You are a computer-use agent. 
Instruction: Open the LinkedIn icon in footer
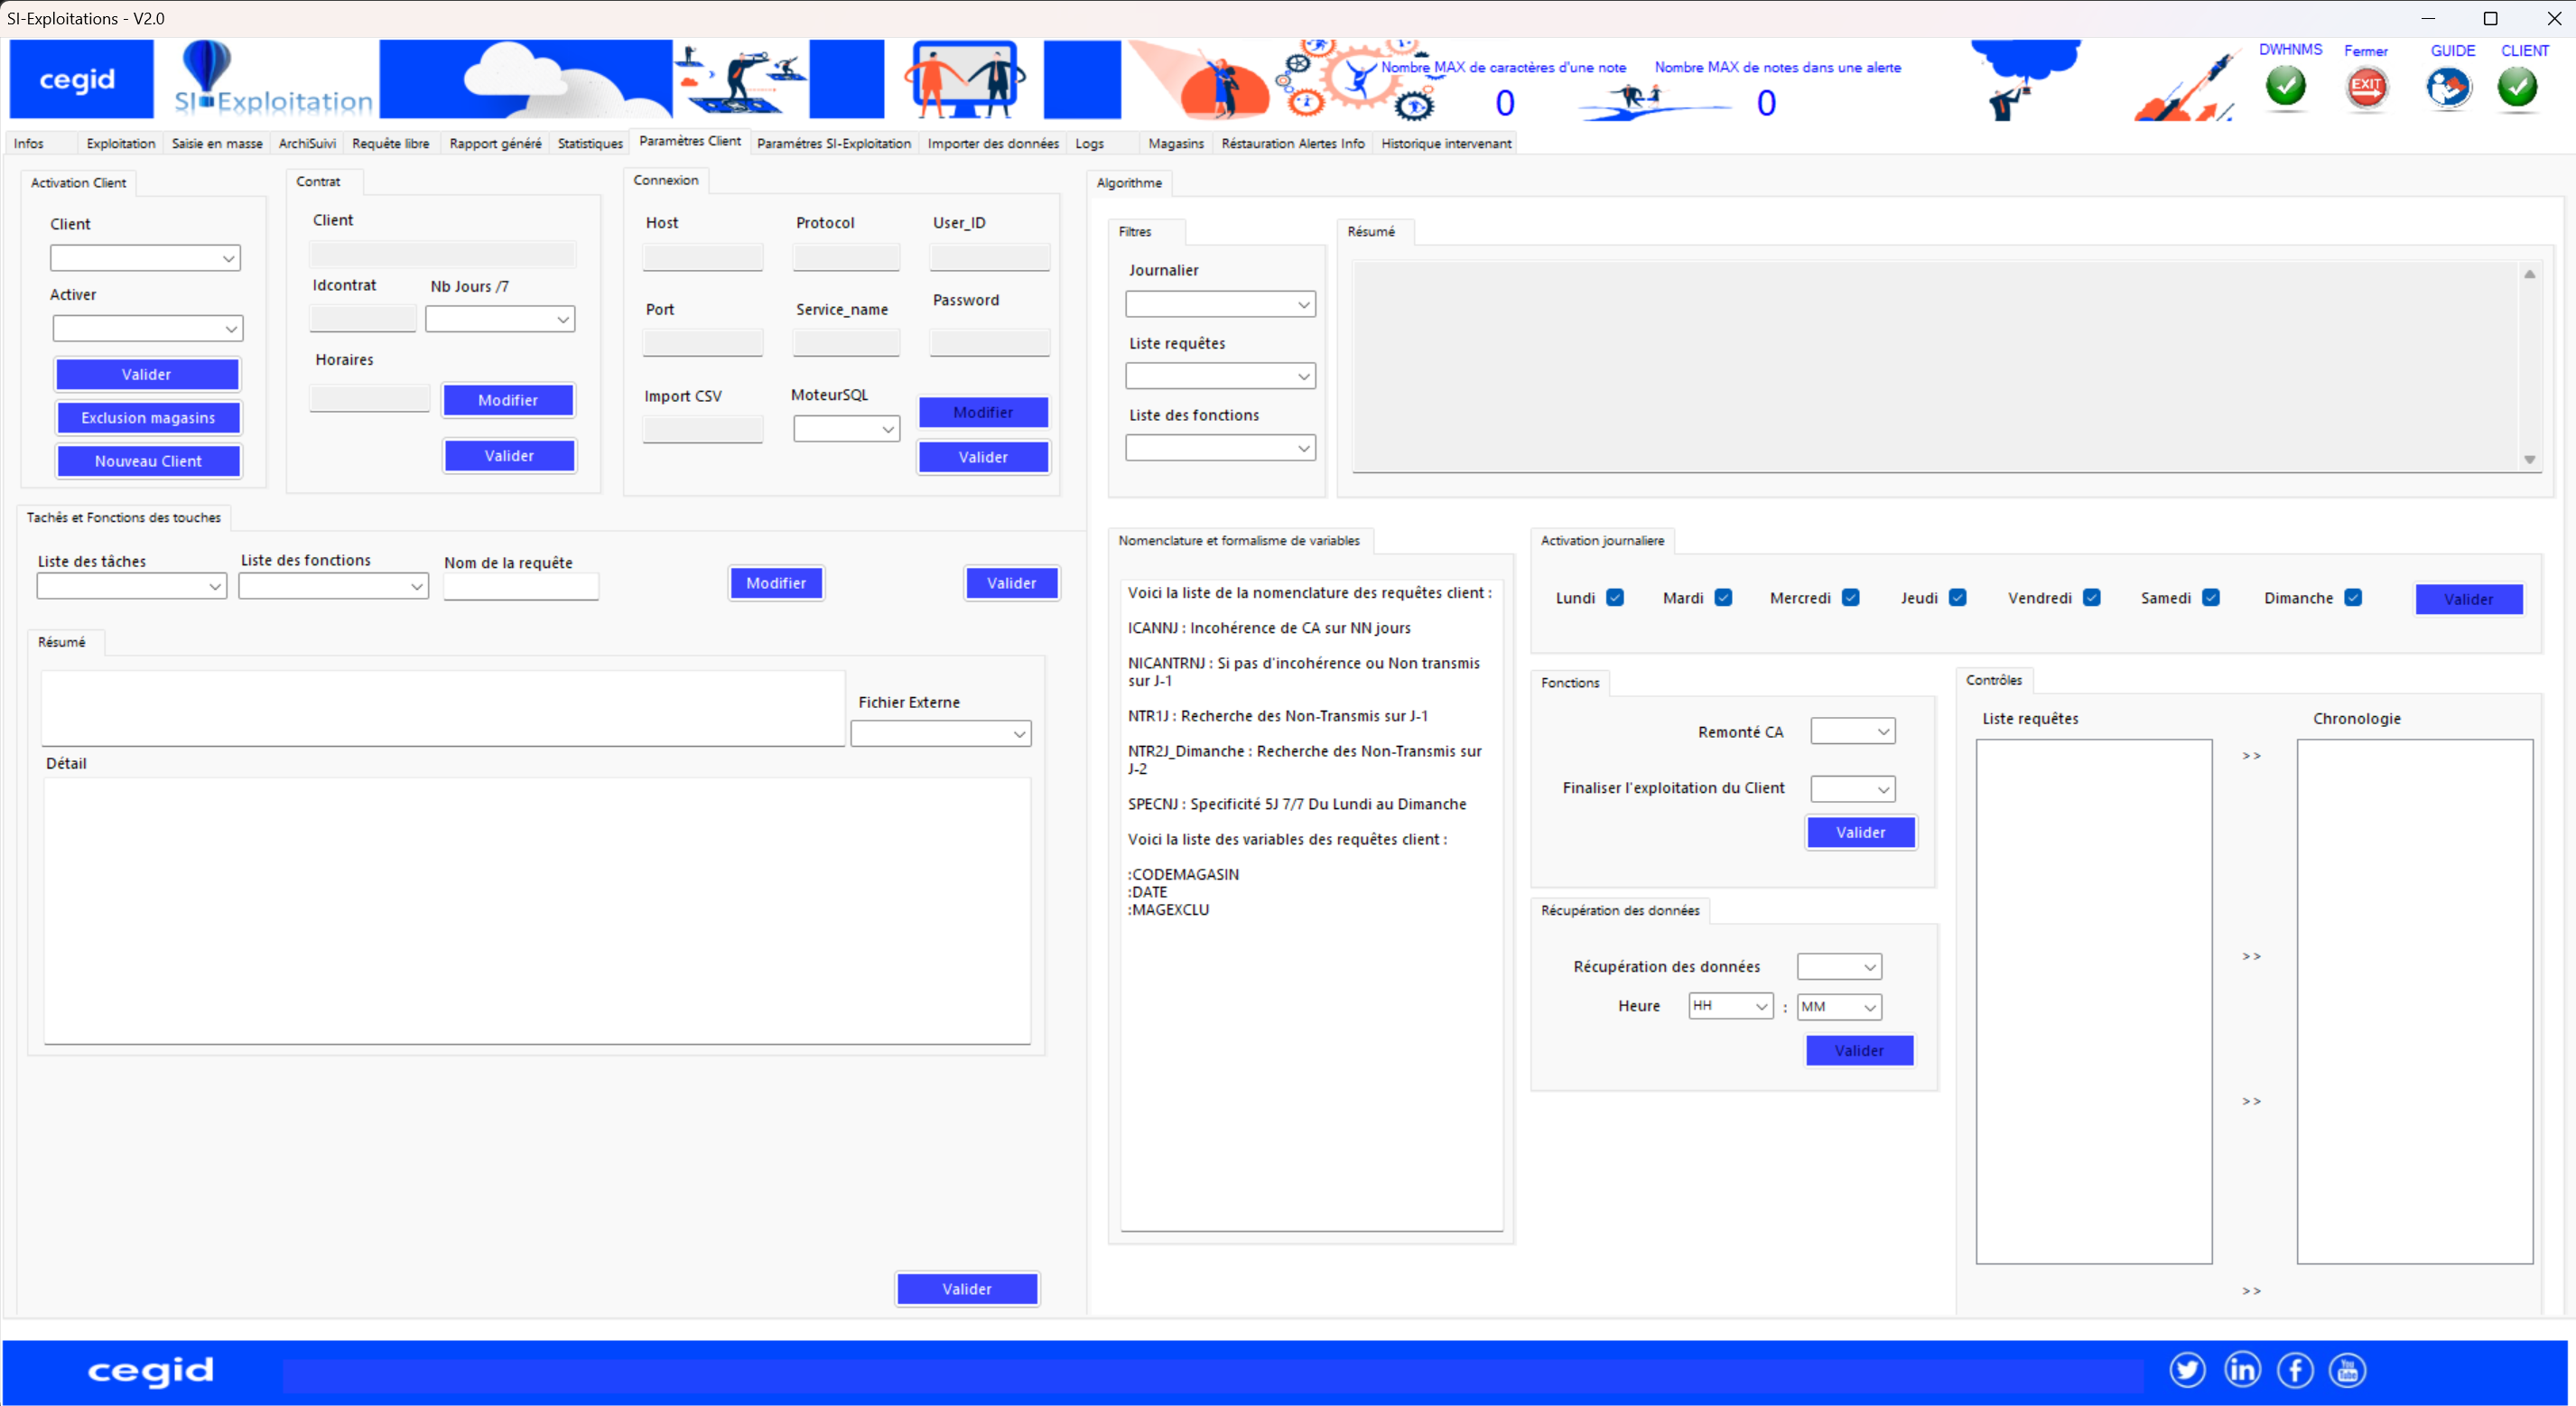pyautogui.click(x=2242, y=1370)
